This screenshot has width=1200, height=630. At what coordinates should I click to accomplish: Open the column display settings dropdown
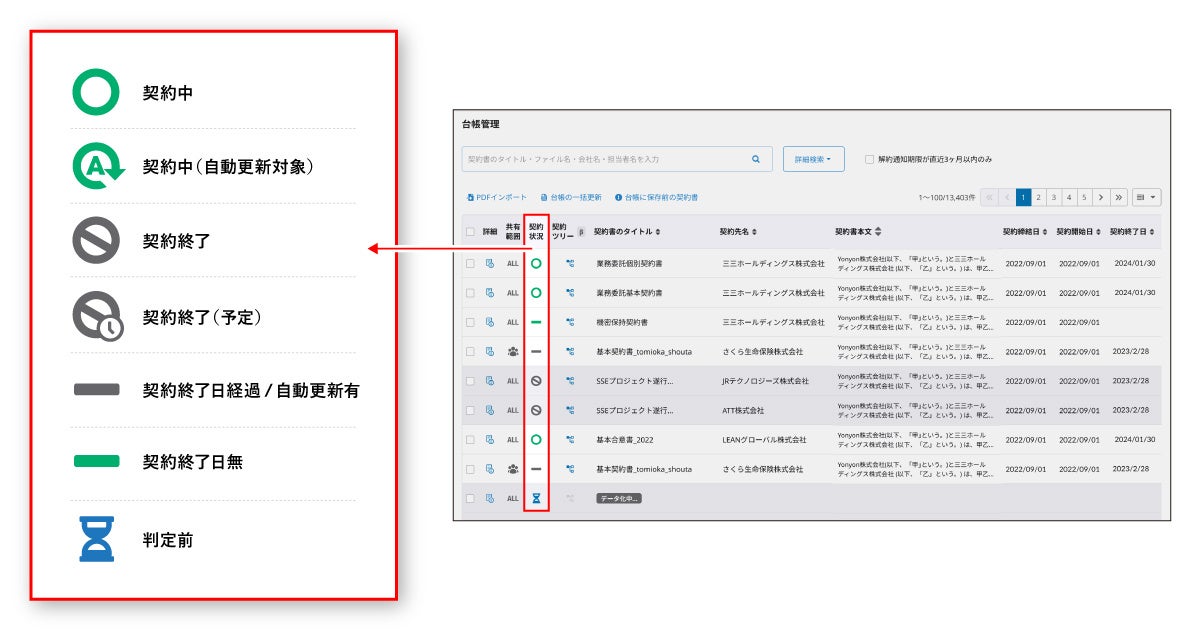tap(1146, 198)
